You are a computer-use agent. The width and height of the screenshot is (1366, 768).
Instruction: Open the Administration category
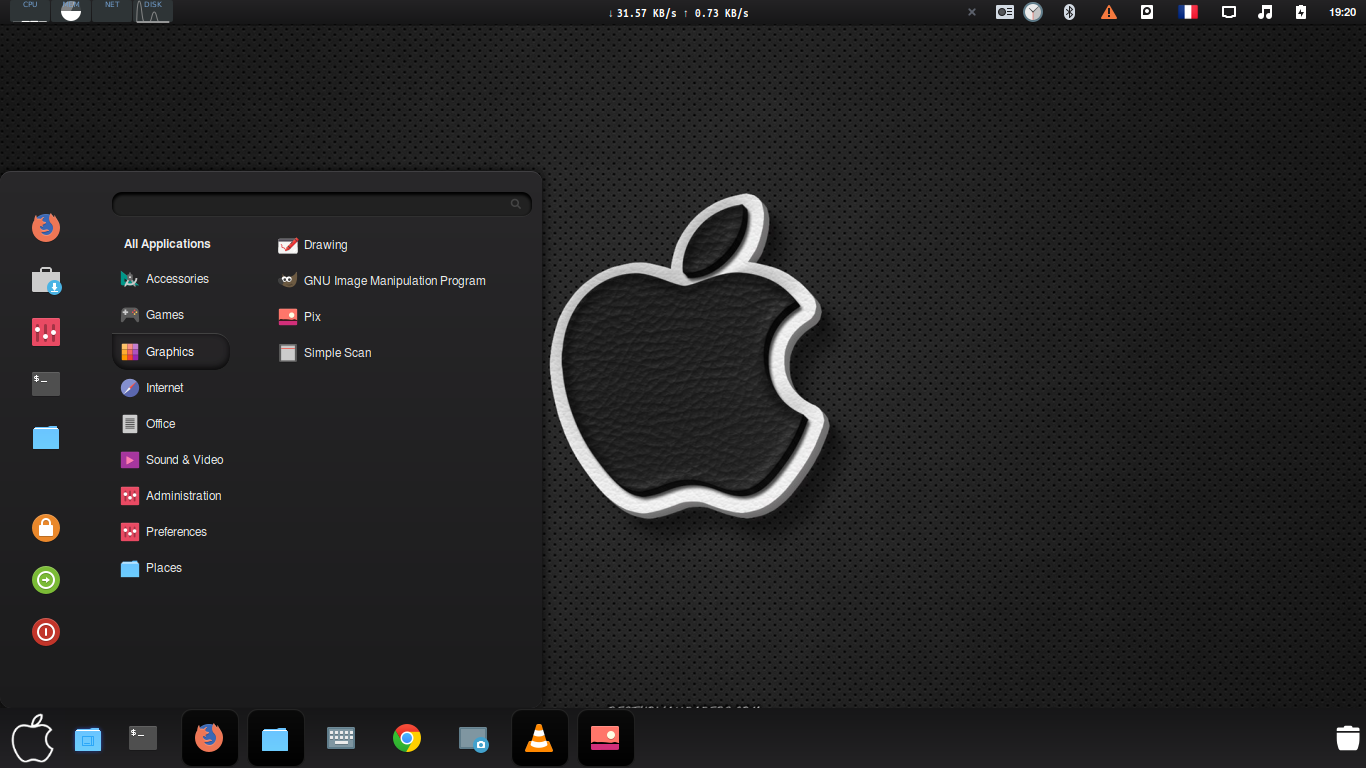[170, 496]
